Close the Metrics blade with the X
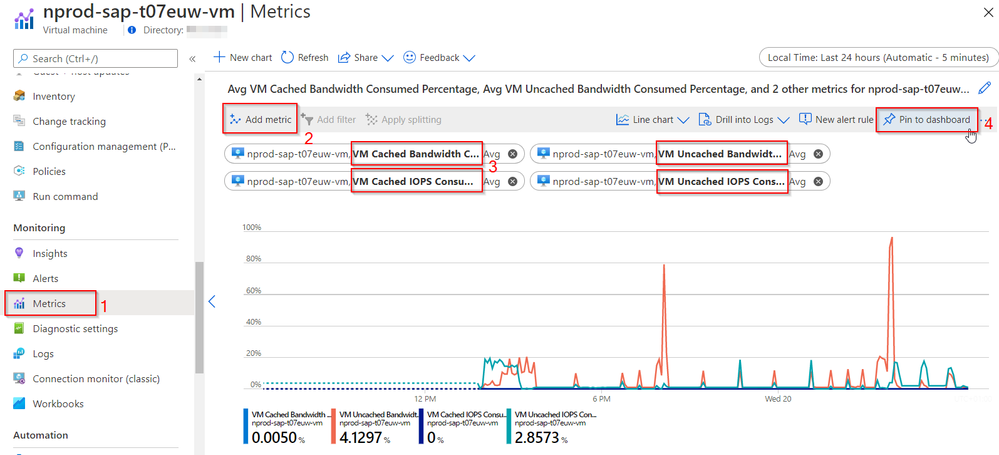 [x=986, y=12]
